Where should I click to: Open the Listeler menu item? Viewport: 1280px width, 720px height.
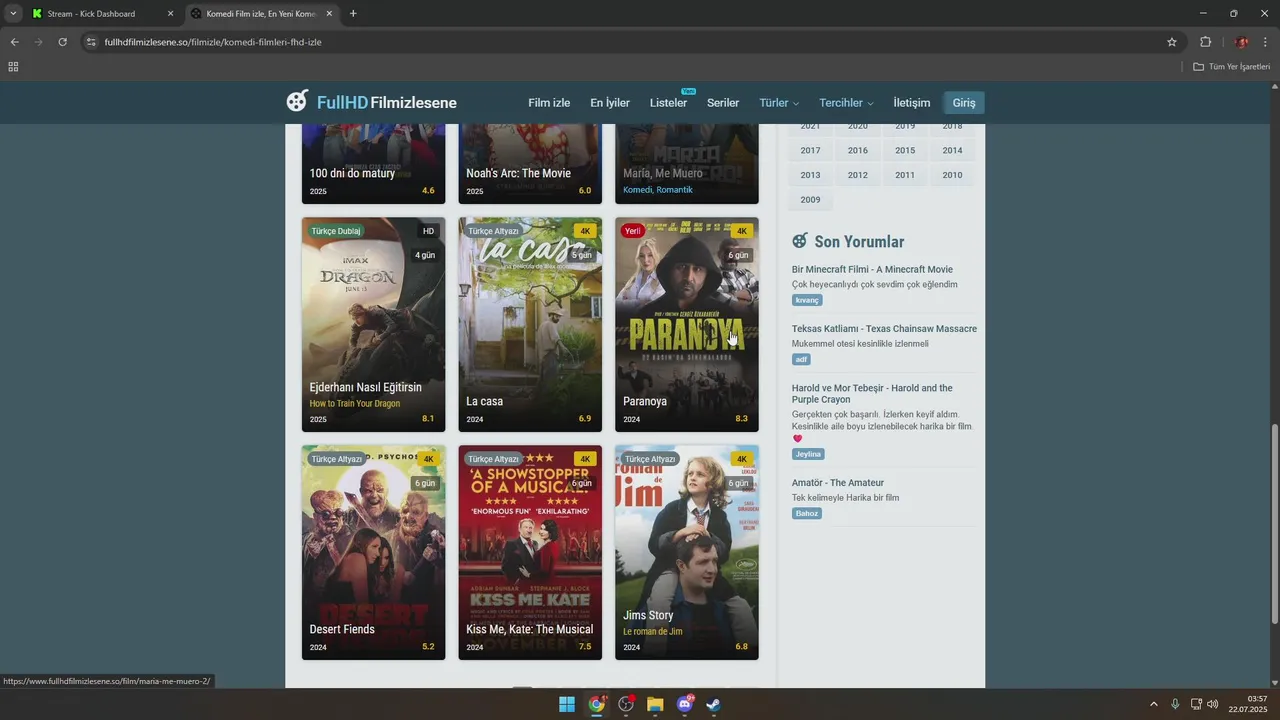click(x=668, y=103)
